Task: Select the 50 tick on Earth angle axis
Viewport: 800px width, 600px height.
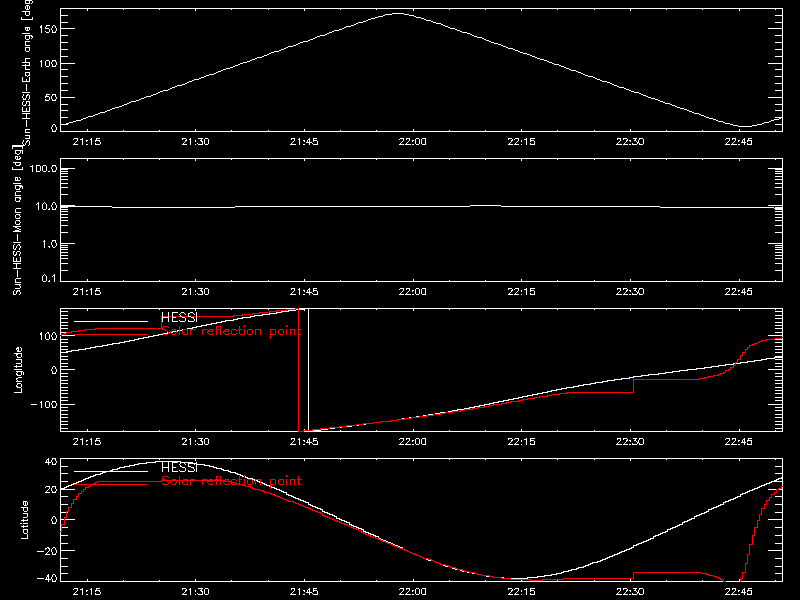Action: pos(51,97)
